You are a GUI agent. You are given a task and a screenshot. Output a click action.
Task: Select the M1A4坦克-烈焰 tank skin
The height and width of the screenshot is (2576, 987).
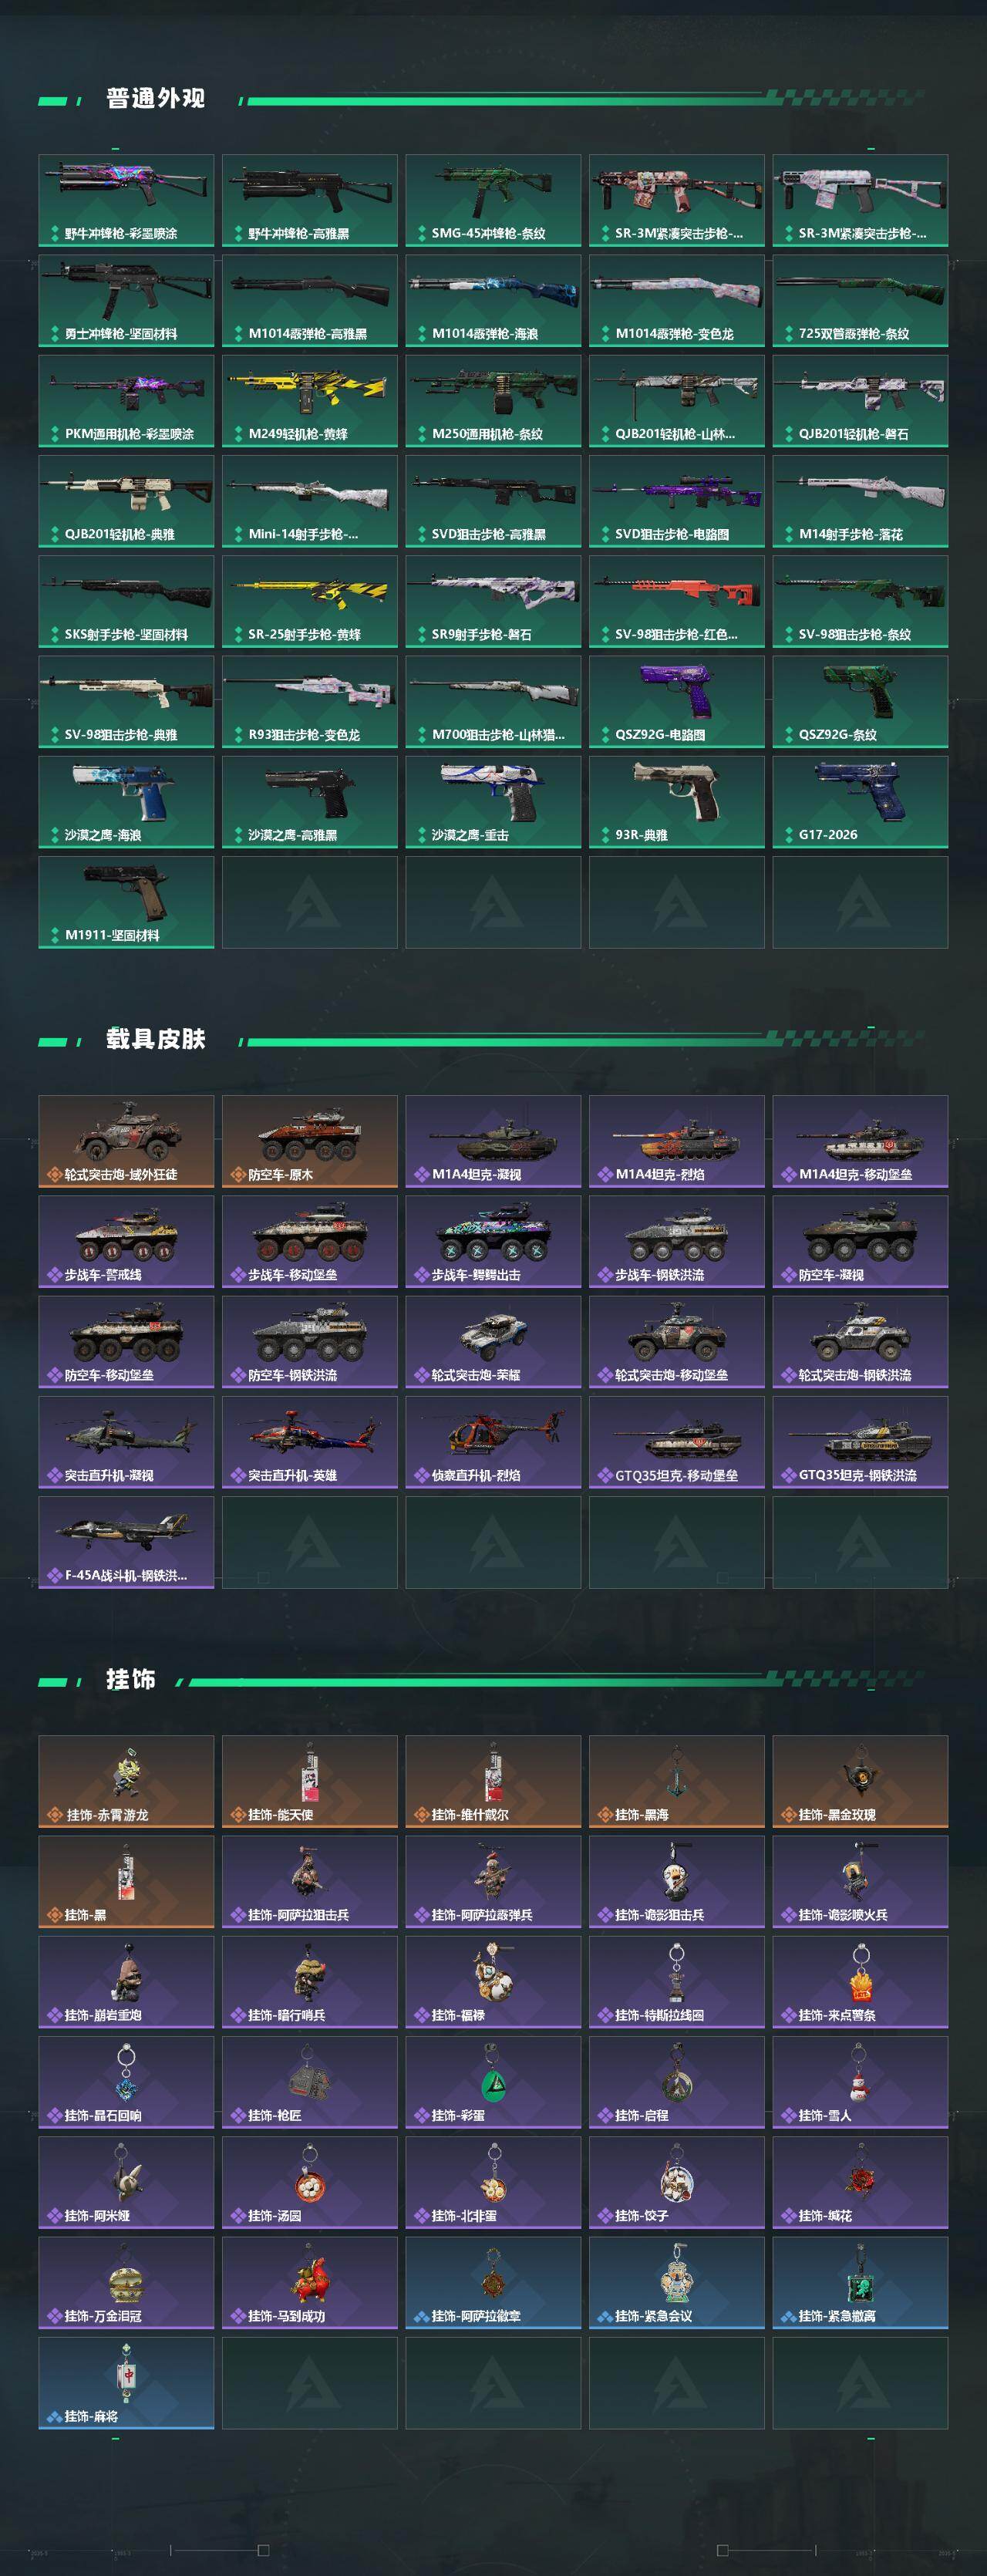click(676, 1141)
